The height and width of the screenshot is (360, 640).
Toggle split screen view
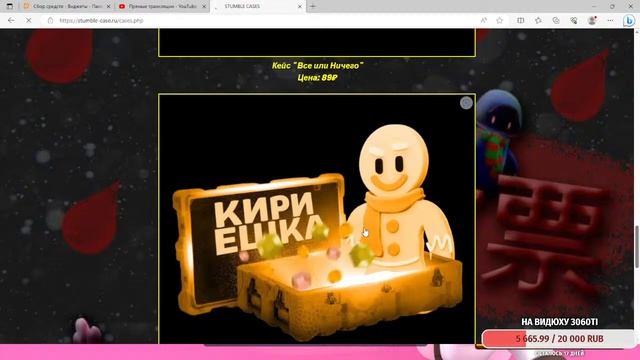point(520,20)
